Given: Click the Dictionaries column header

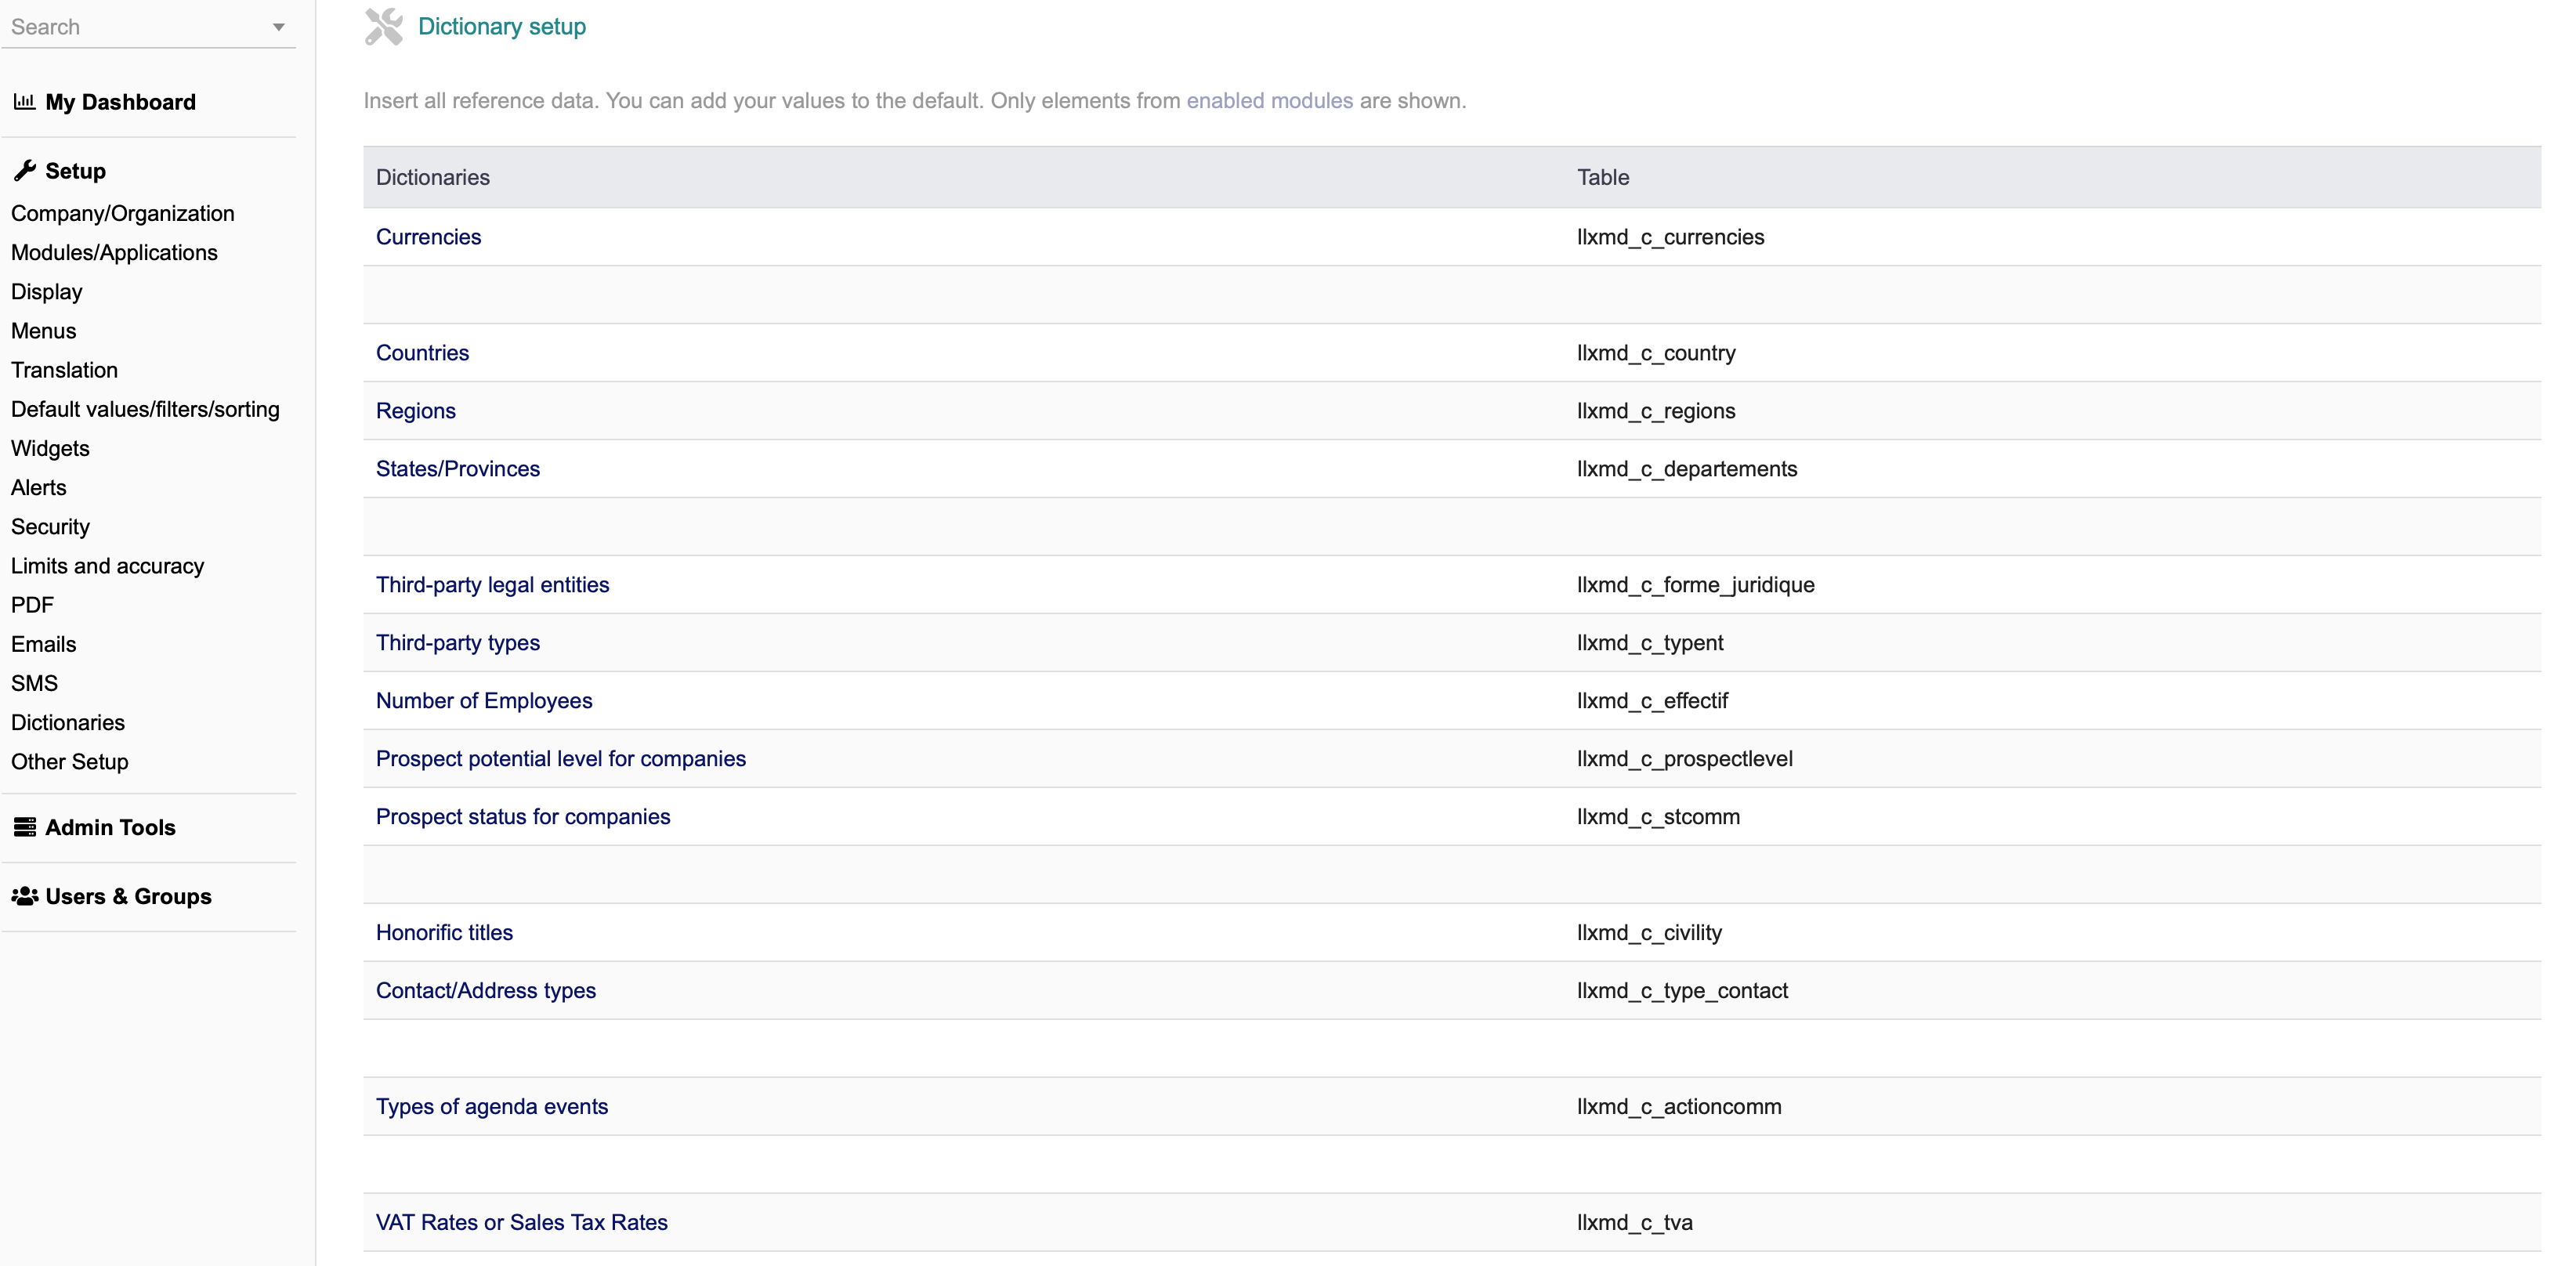Looking at the screenshot, I should pyautogui.click(x=433, y=177).
